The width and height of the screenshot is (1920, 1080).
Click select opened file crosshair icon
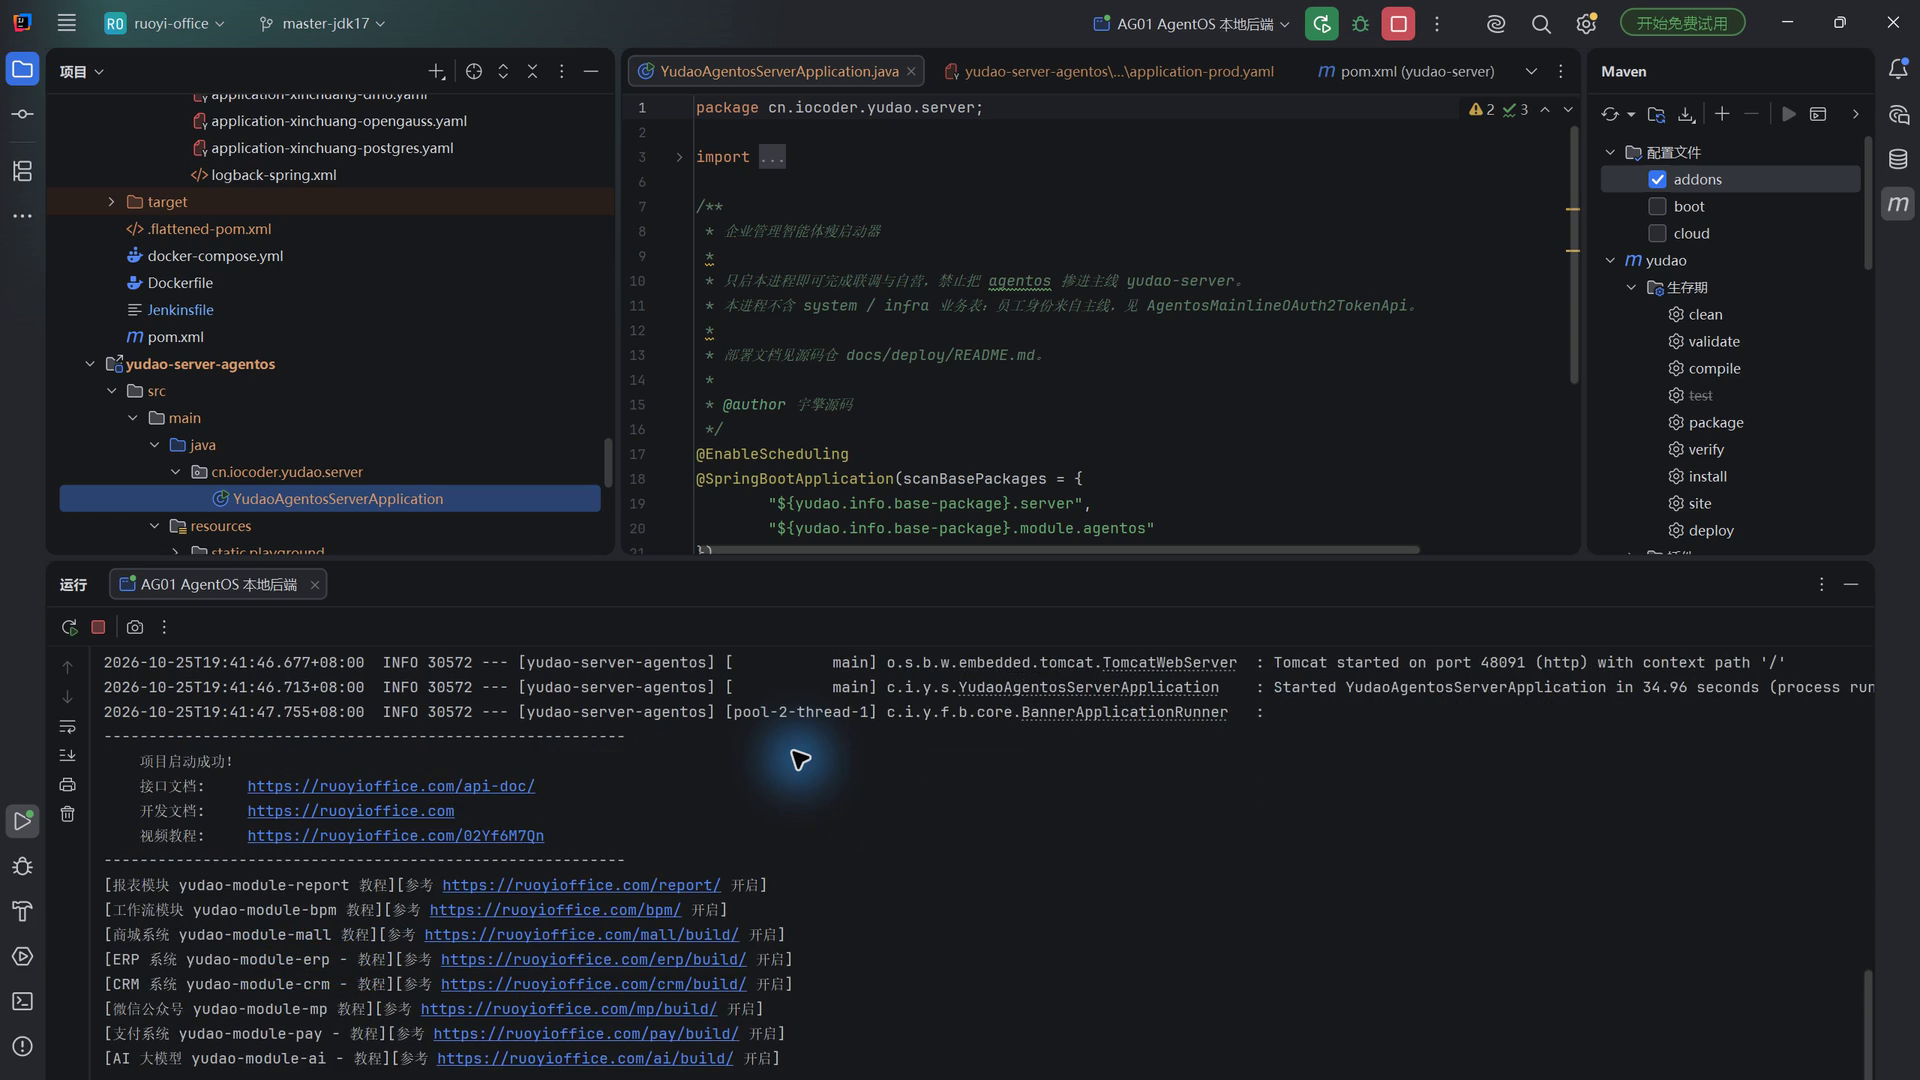click(x=474, y=71)
